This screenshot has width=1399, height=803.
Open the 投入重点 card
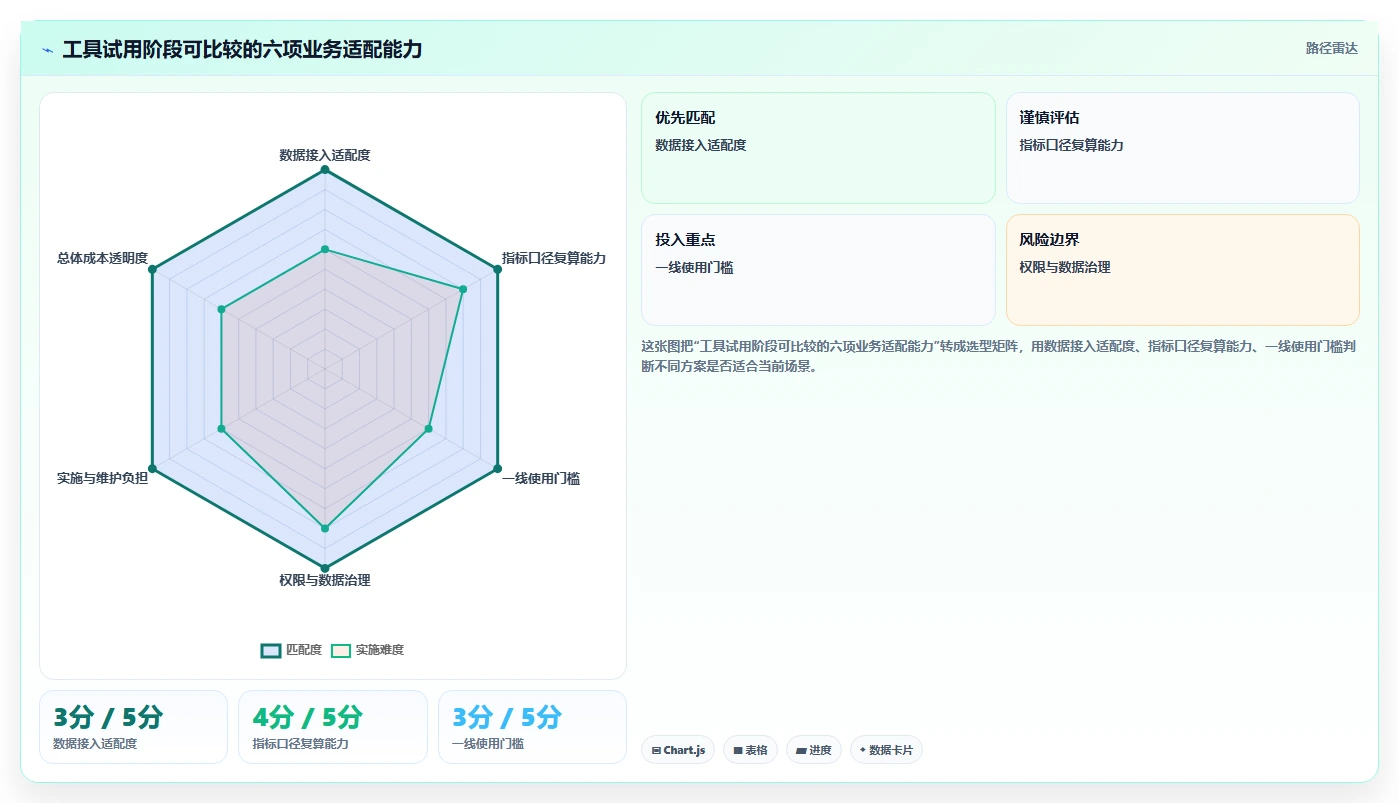(818, 270)
